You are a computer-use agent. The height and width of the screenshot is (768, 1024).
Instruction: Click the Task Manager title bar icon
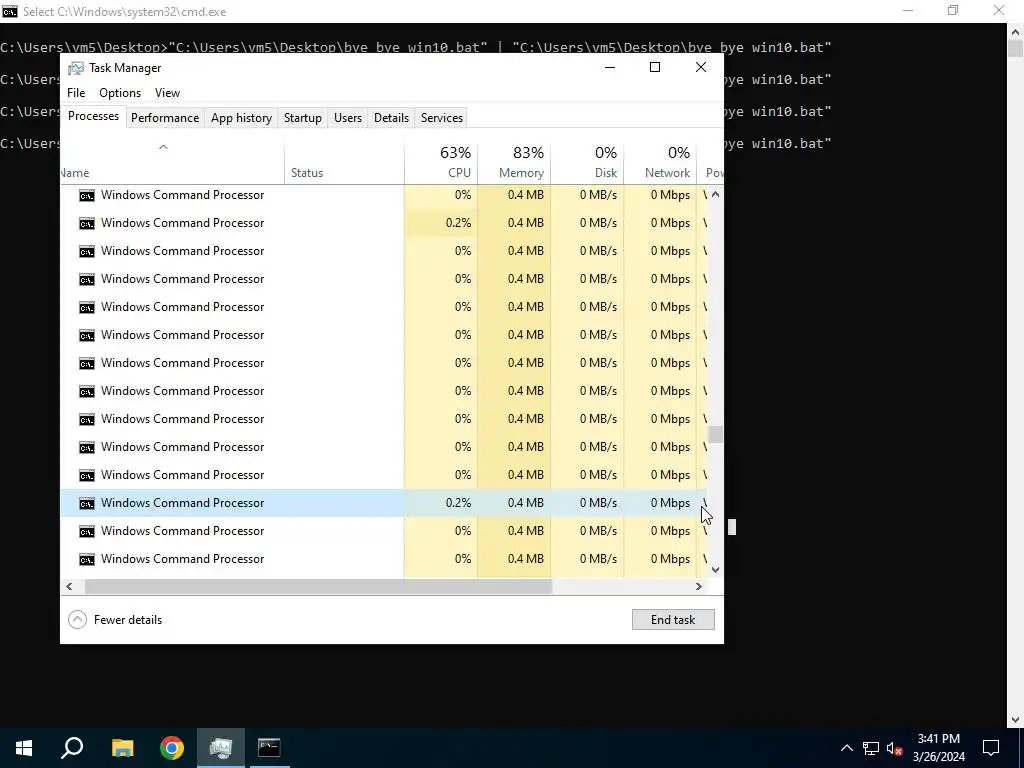pos(76,68)
